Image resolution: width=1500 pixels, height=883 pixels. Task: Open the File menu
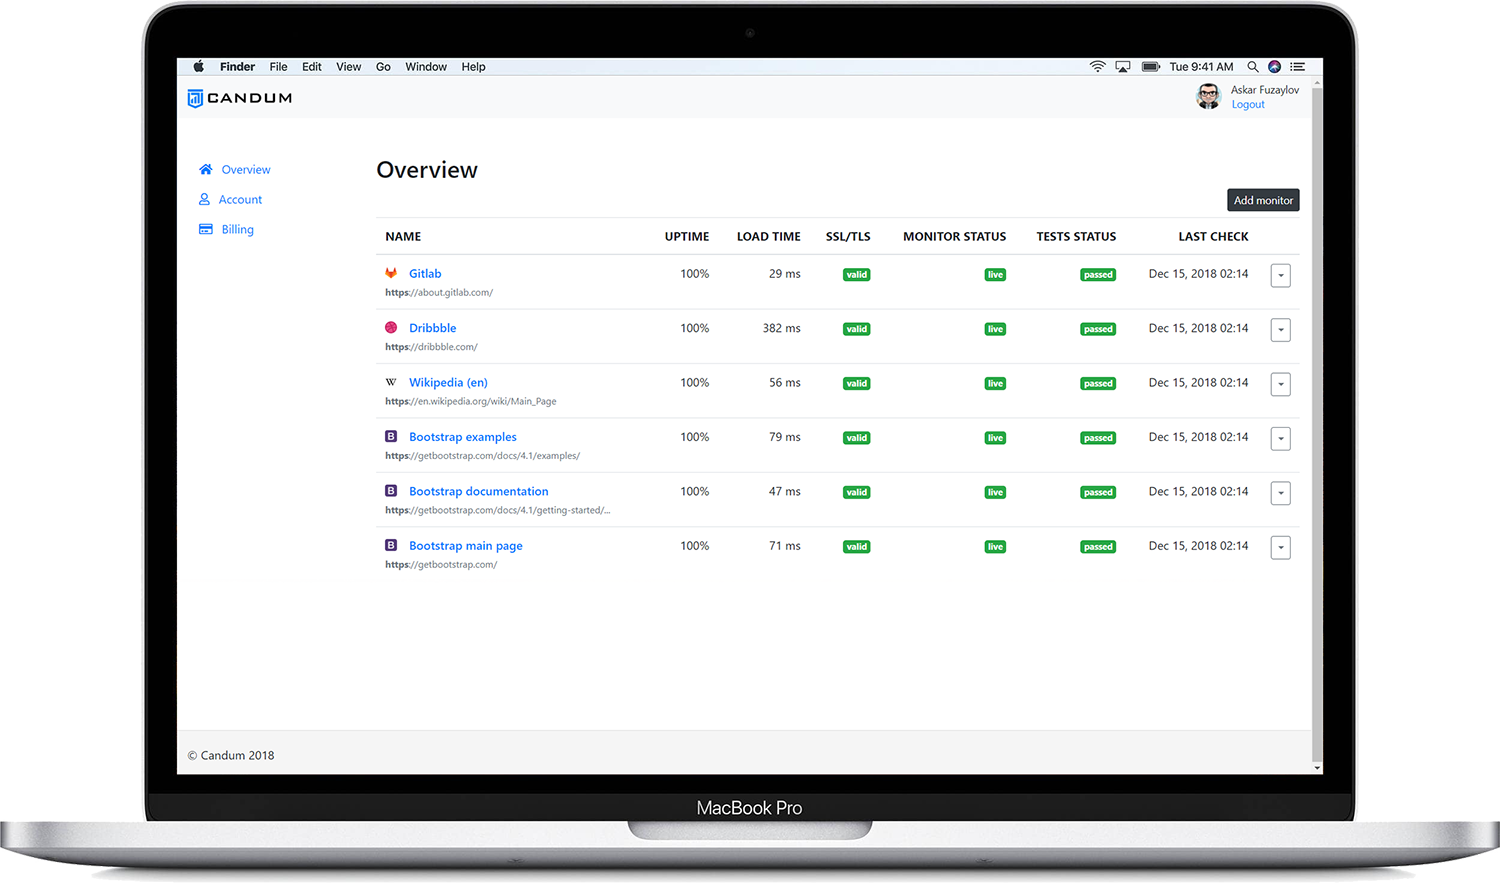(278, 67)
